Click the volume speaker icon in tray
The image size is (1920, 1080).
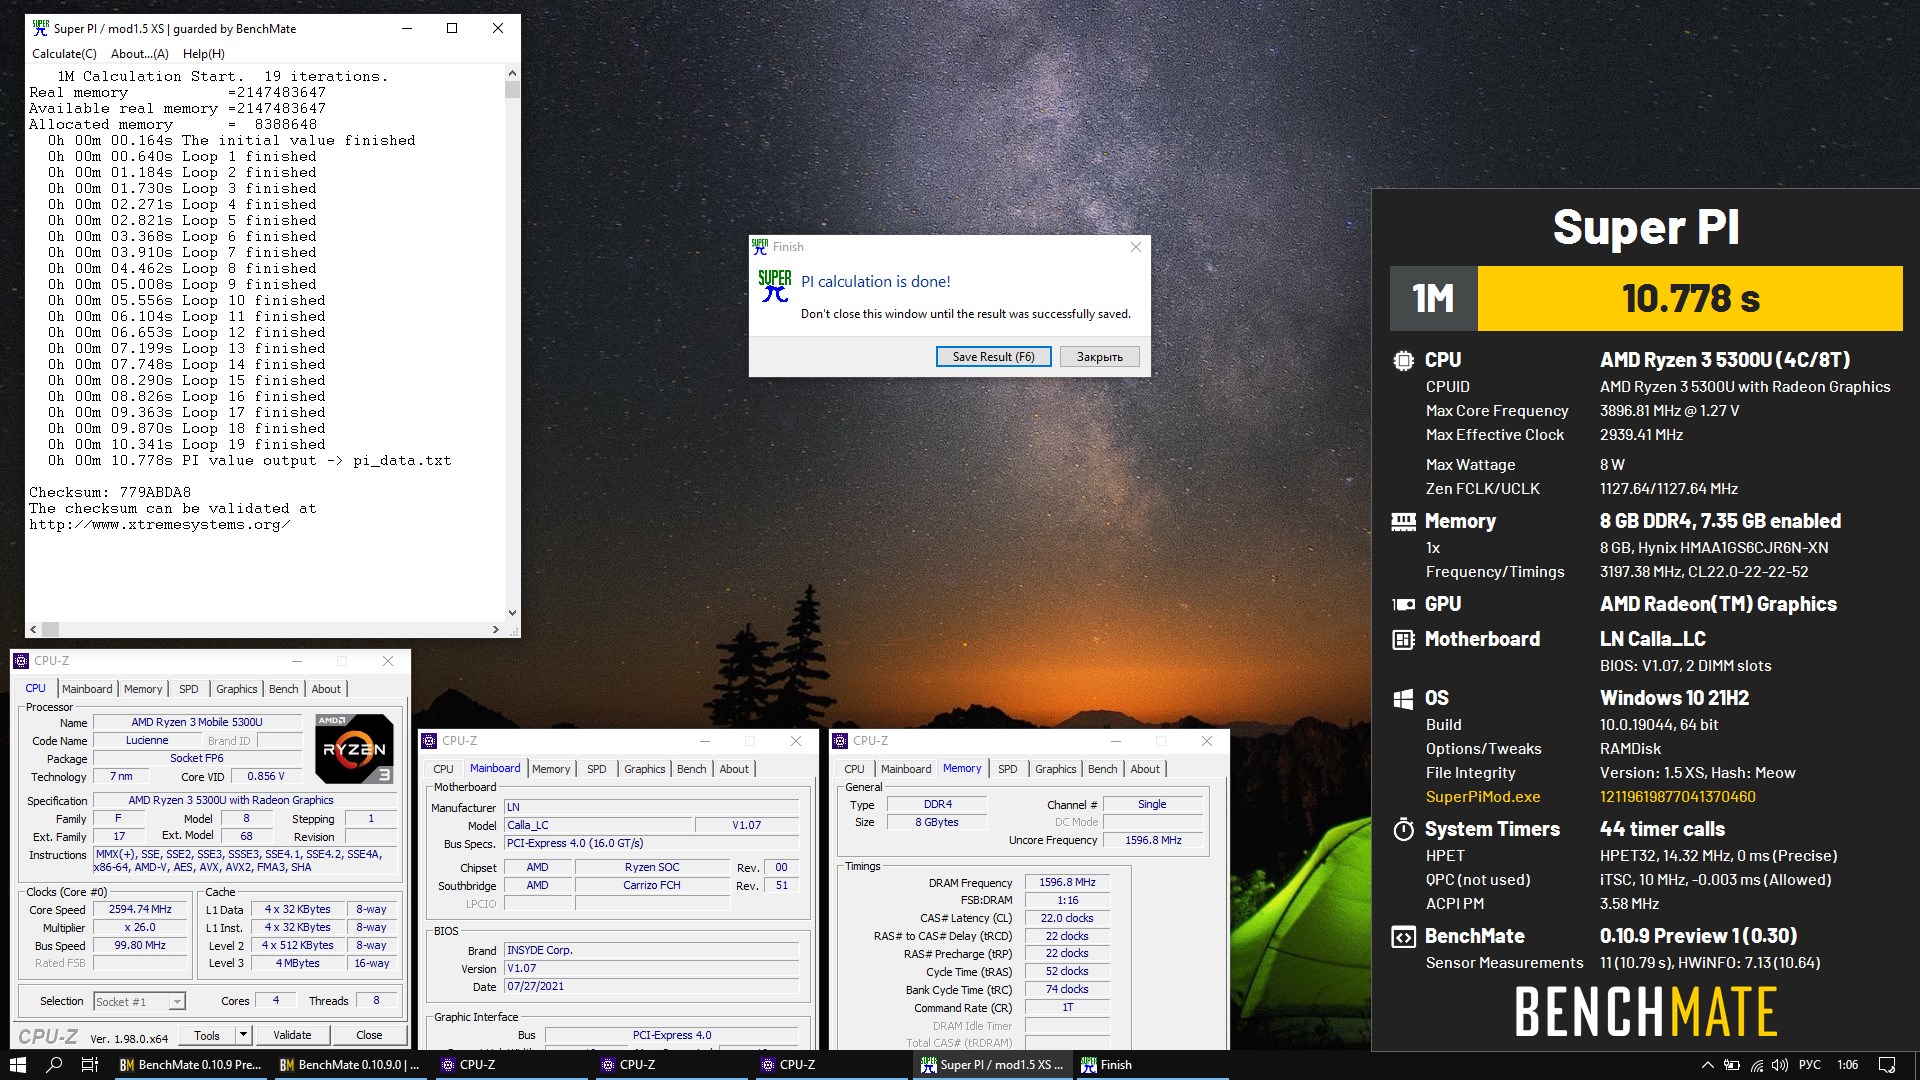[1780, 1065]
